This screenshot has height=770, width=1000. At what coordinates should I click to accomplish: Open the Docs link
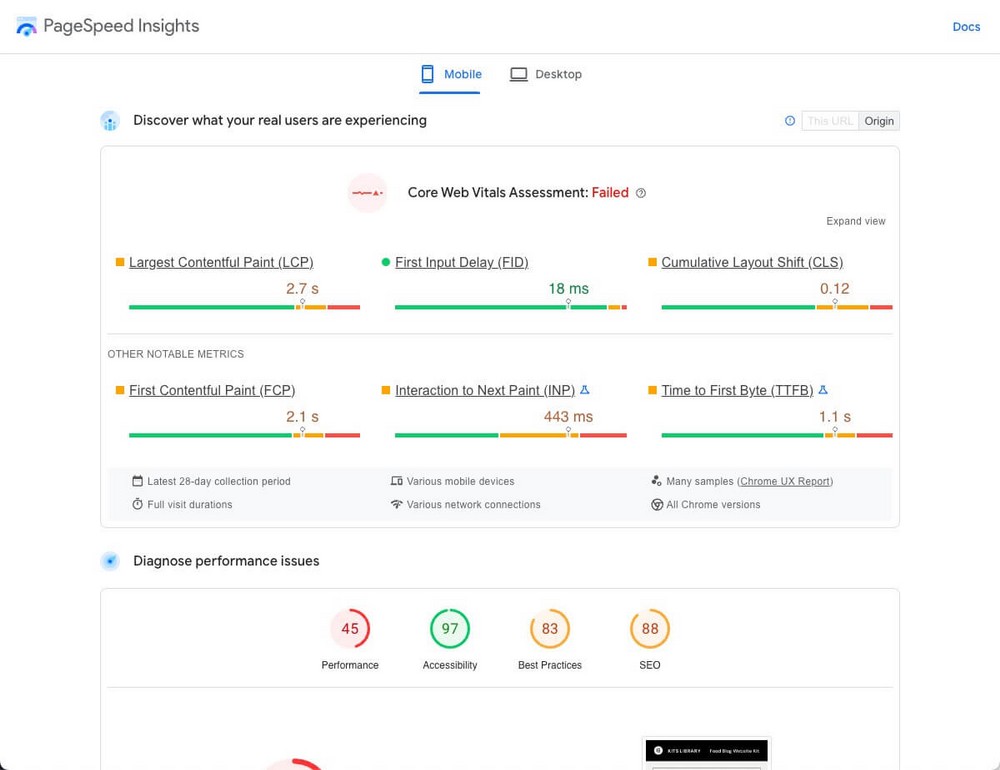click(x=966, y=27)
